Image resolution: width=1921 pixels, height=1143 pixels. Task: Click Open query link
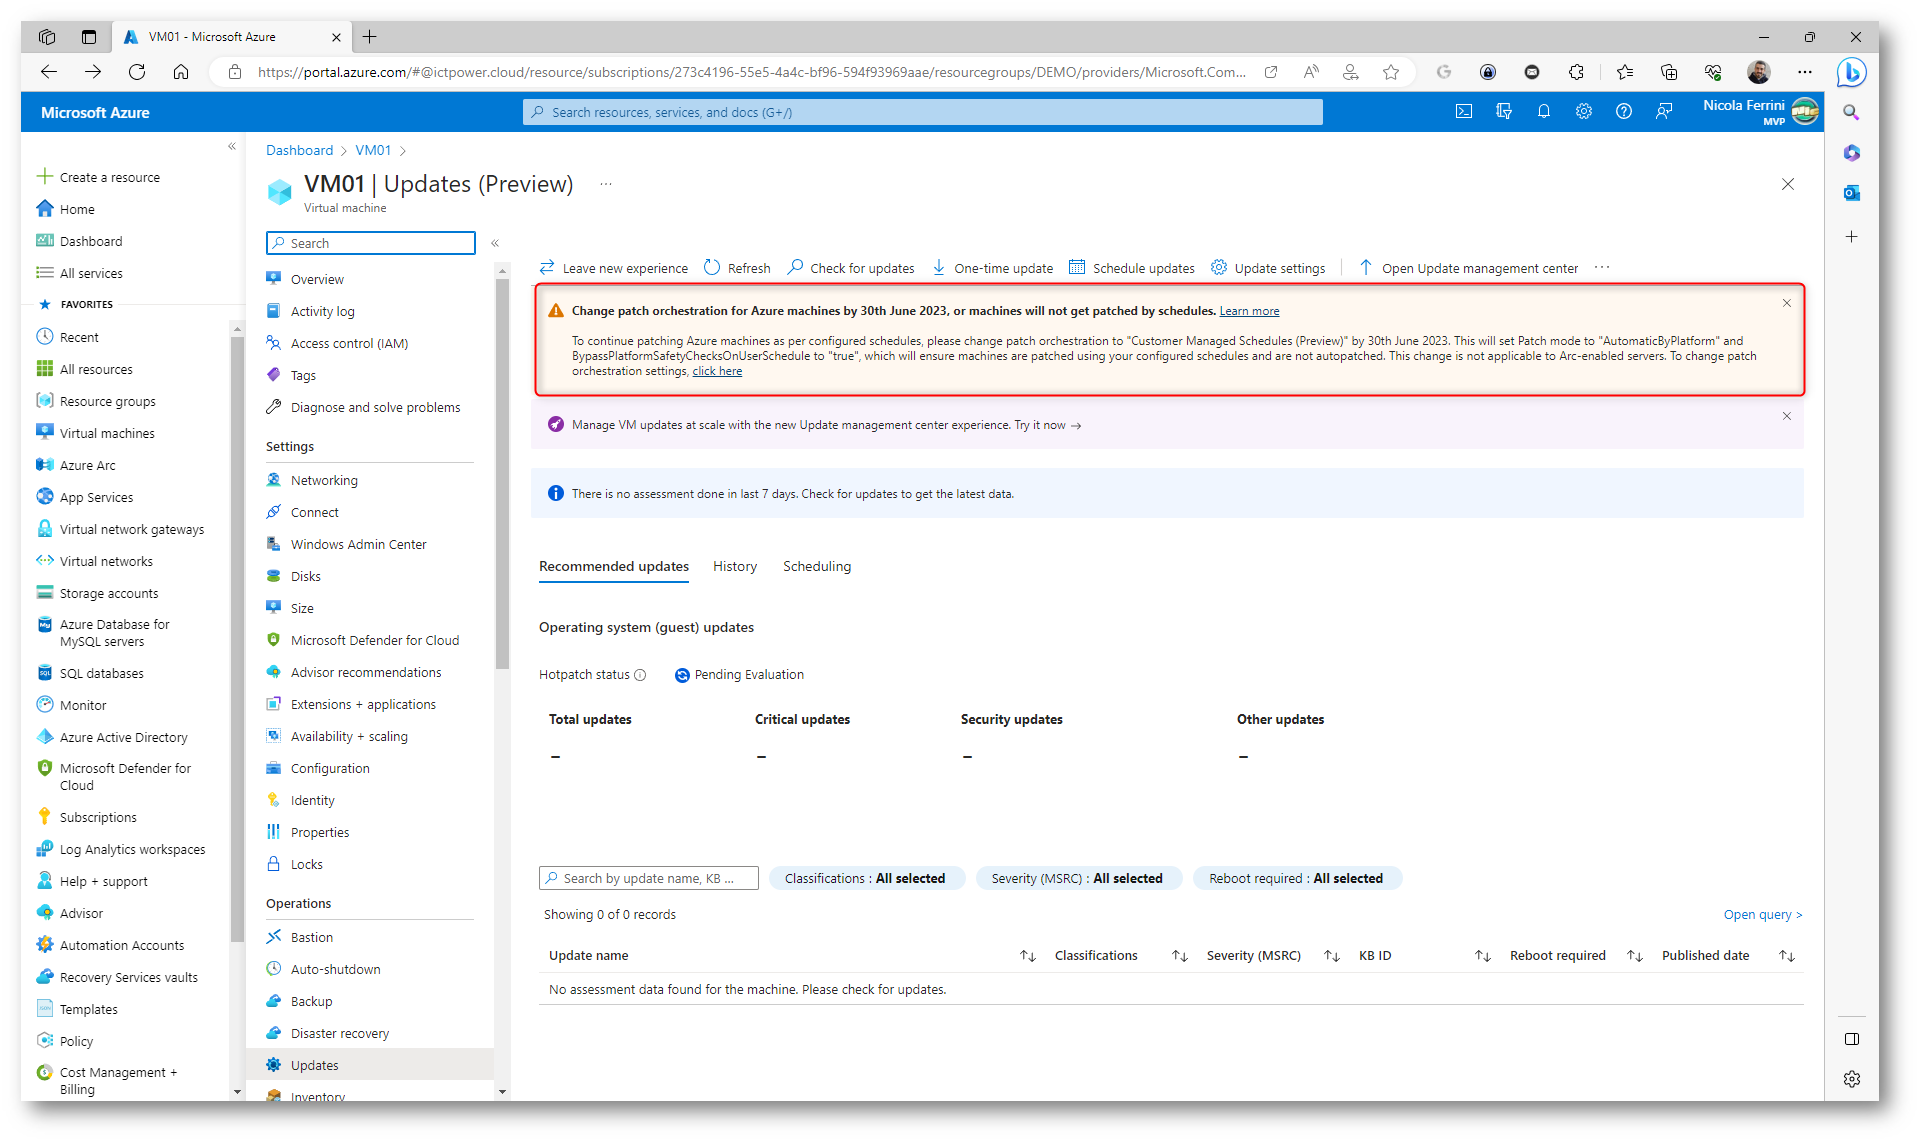(1763, 914)
